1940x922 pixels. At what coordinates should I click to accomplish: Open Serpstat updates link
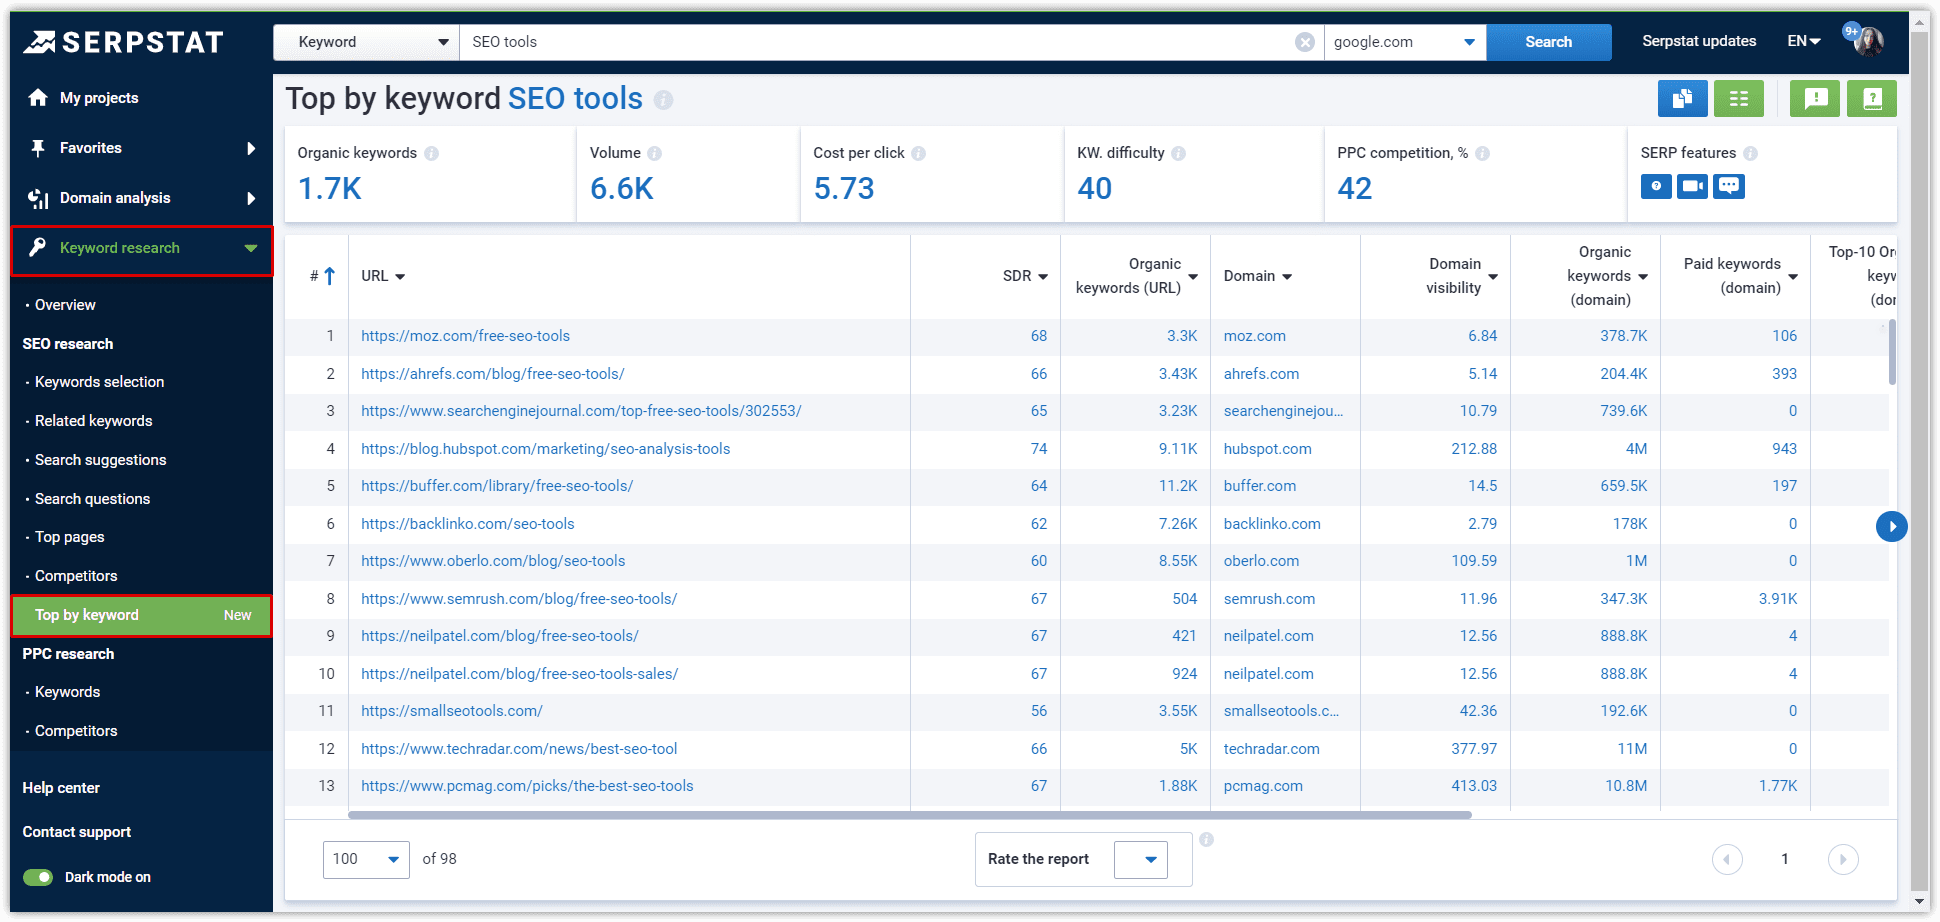click(1699, 41)
